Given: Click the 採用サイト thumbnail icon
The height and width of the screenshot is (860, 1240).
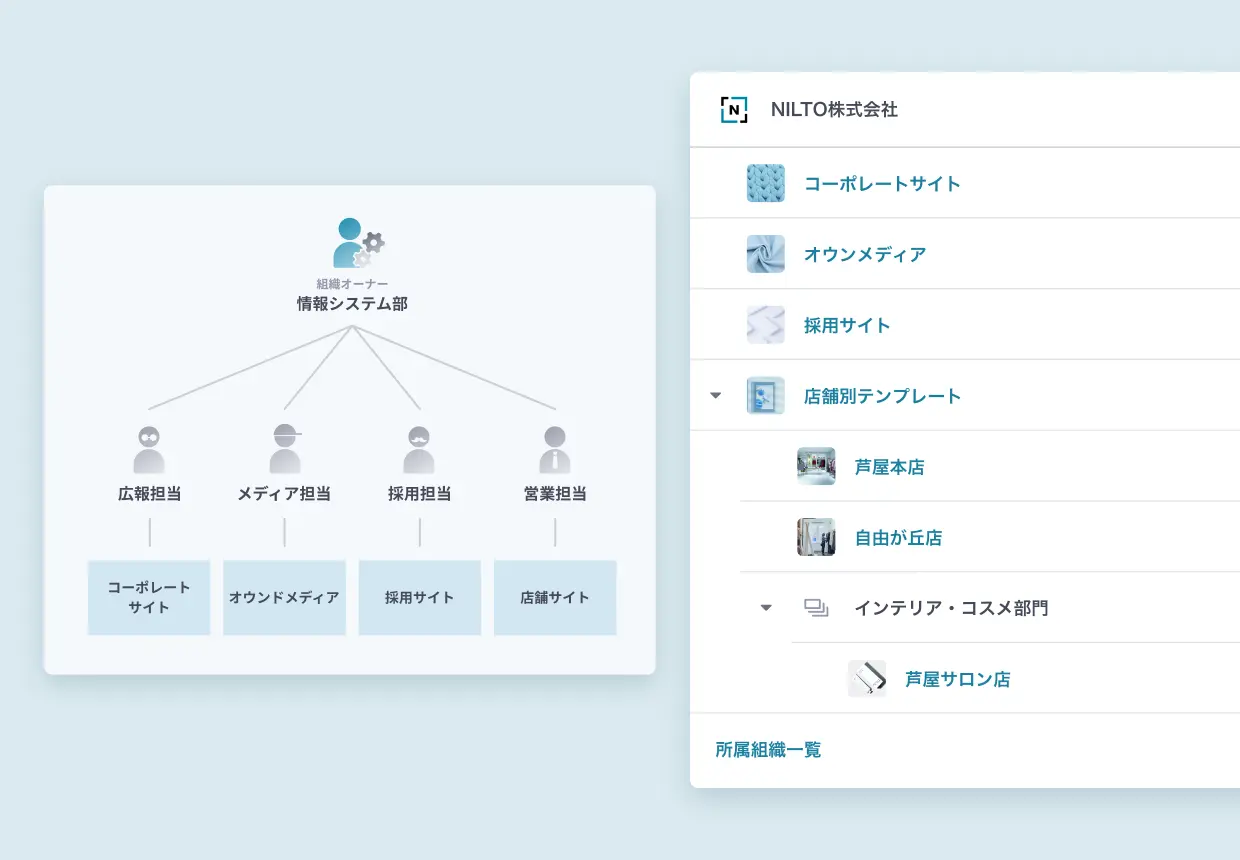Looking at the screenshot, I should coord(766,325).
